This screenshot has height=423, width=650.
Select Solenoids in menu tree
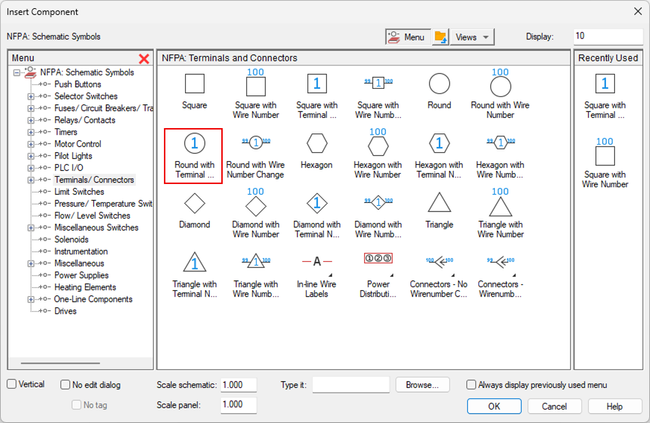pyautogui.click(x=71, y=239)
